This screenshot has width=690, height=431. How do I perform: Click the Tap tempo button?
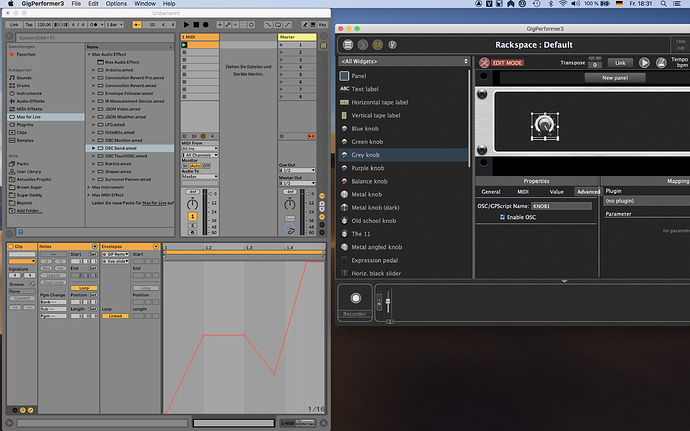pos(29,25)
